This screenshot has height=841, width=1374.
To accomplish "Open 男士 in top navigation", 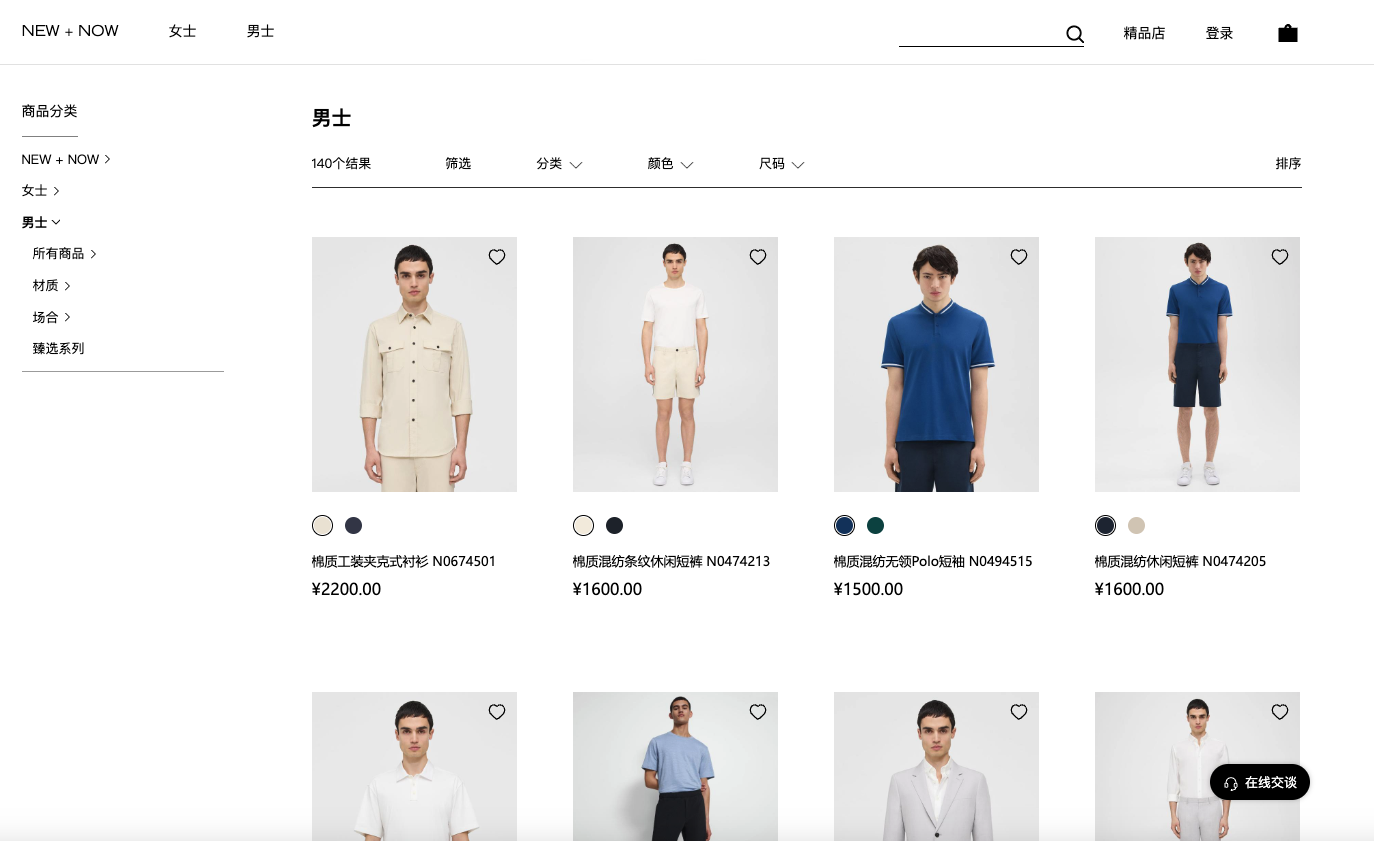I will [260, 32].
